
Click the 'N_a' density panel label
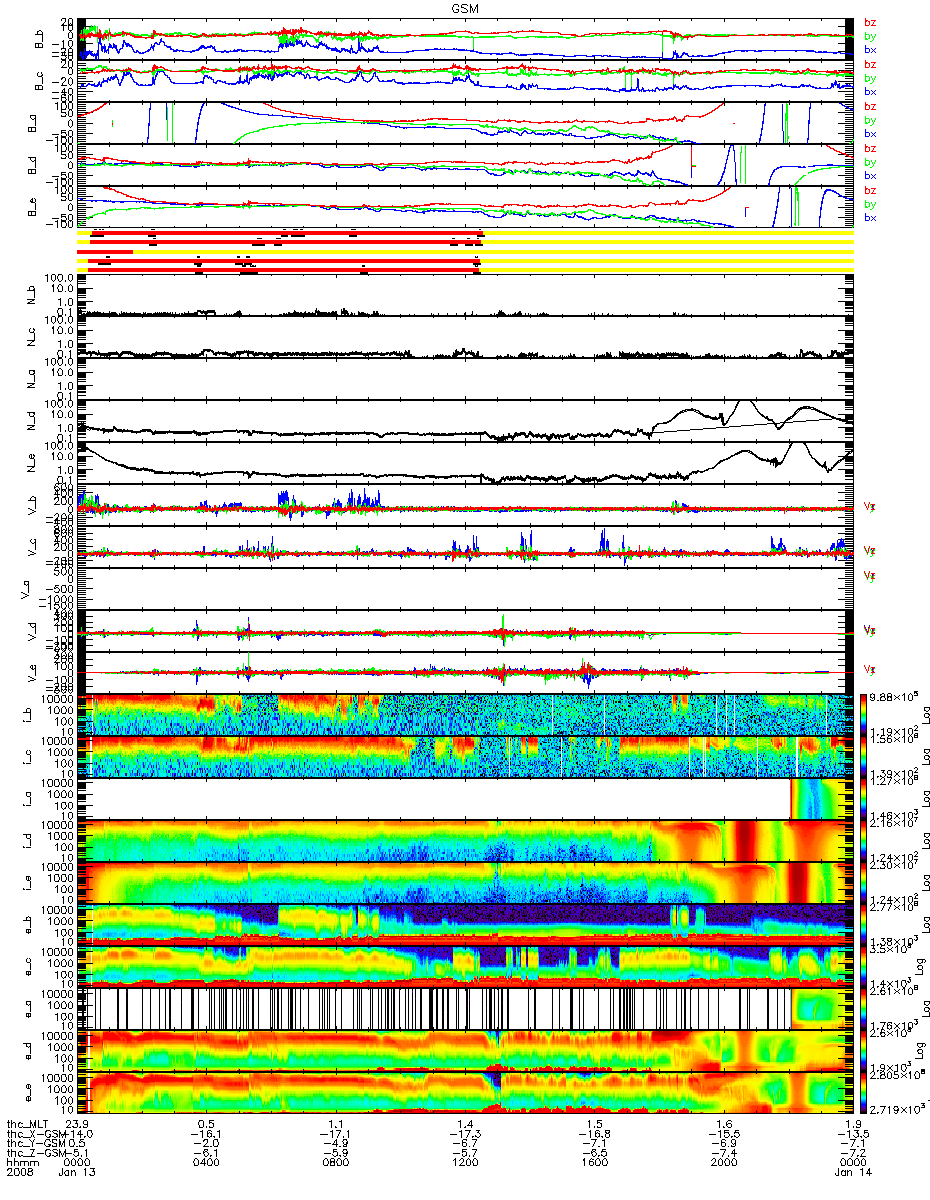(x=30, y=380)
